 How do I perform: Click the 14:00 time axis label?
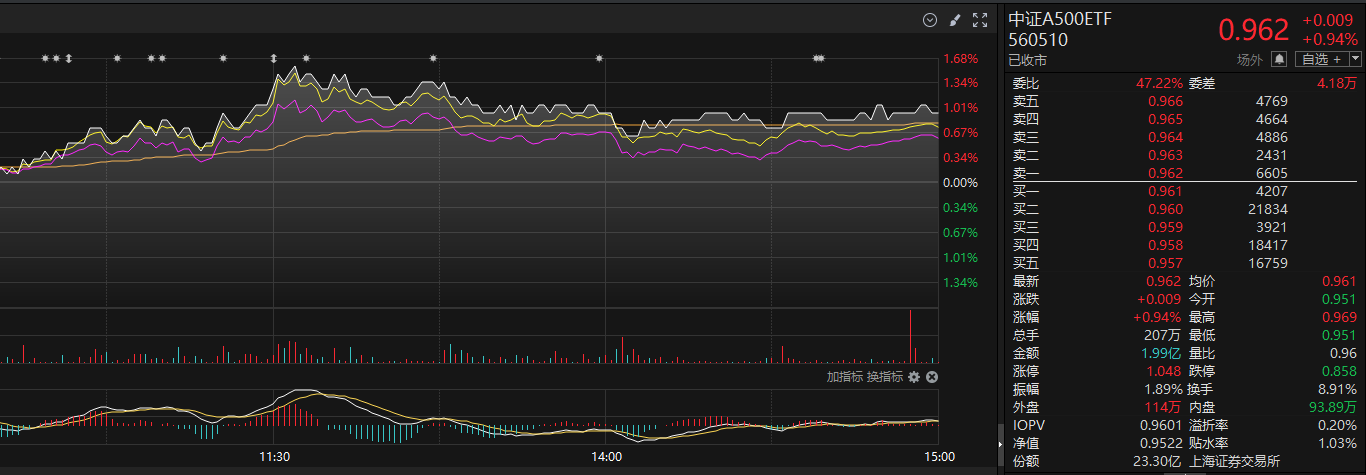pos(606,457)
